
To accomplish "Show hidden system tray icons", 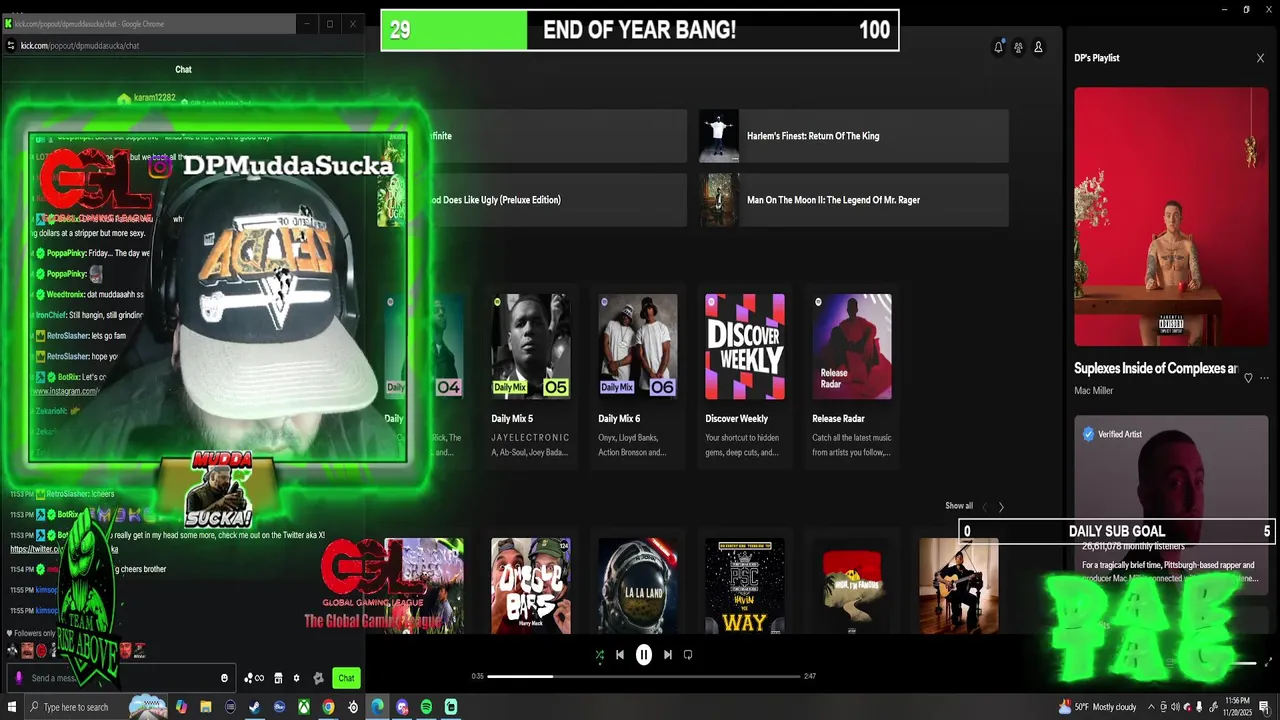I will tap(1151, 707).
